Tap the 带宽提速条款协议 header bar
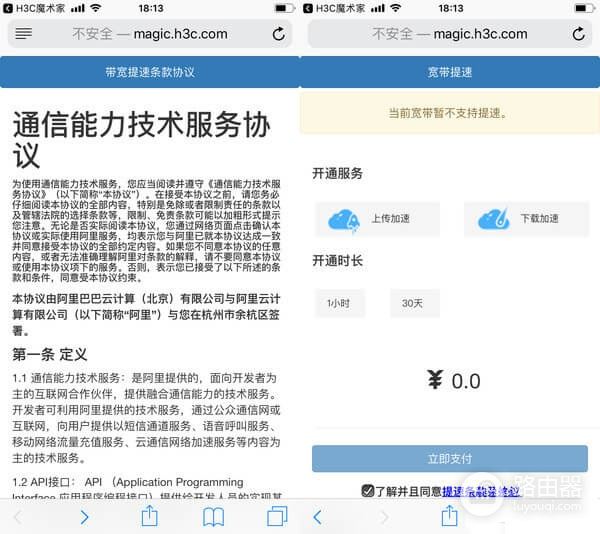The width and height of the screenshot is (600, 534). click(150, 72)
